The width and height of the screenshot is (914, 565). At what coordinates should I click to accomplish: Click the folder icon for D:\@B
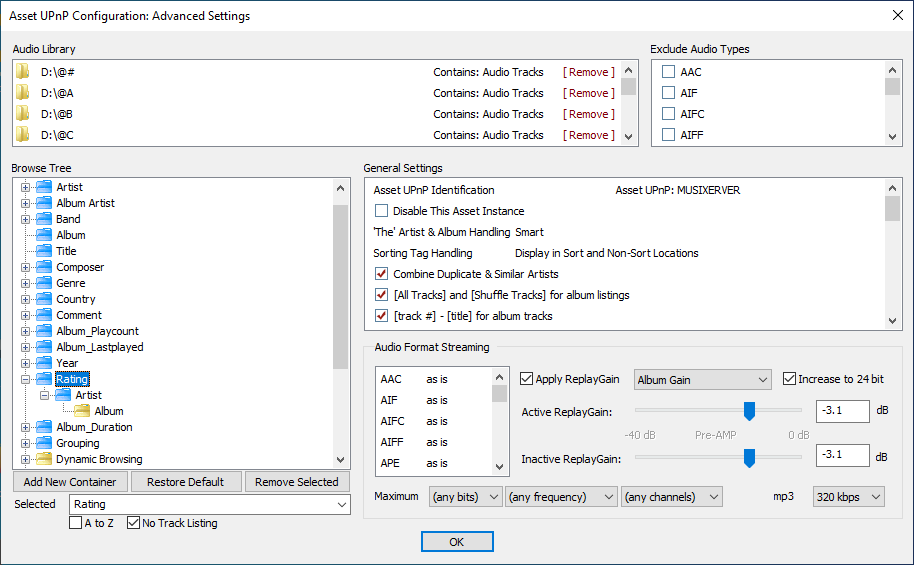pos(23,114)
